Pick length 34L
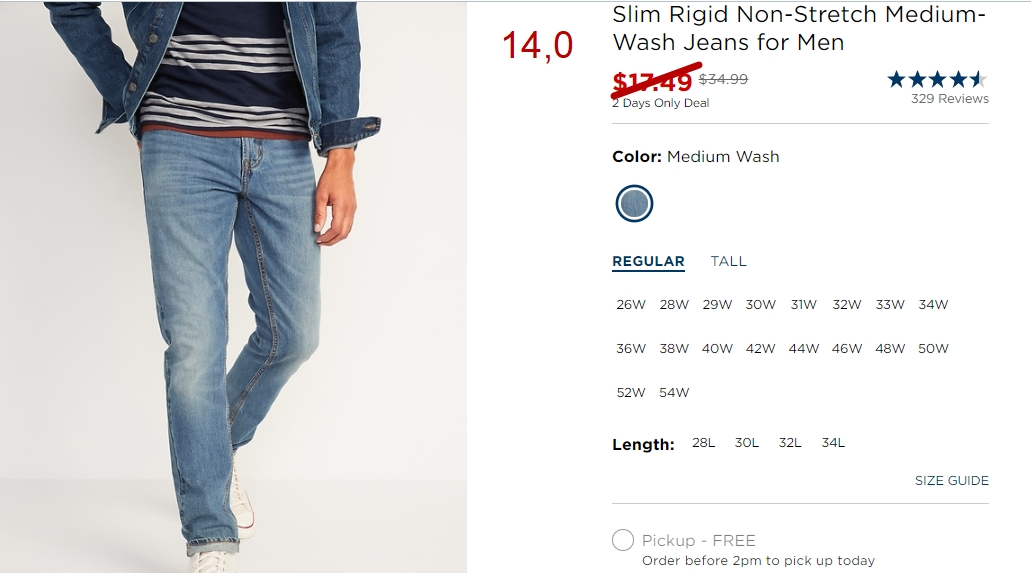The height and width of the screenshot is (573, 1031). click(x=833, y=443)
